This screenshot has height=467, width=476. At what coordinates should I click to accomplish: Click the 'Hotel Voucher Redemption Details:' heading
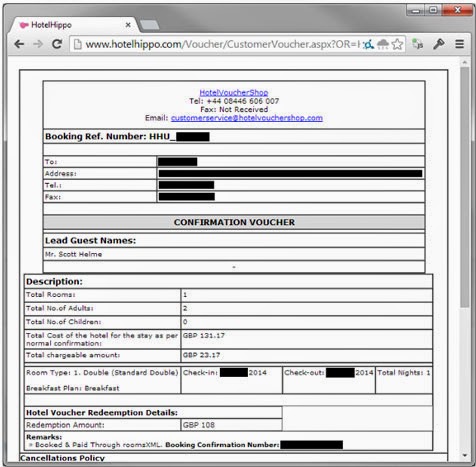point(102,413)
